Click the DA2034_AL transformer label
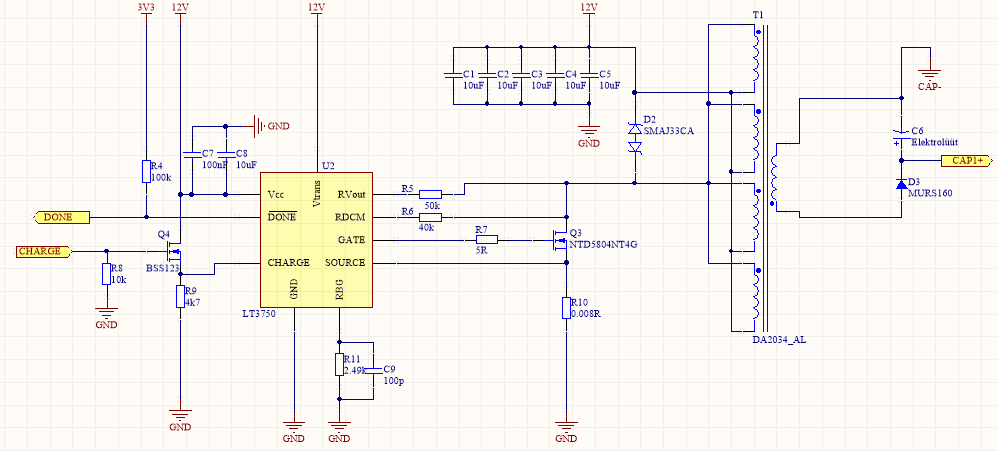This screenshot has height=451, width=998. (x=778, y=341)
